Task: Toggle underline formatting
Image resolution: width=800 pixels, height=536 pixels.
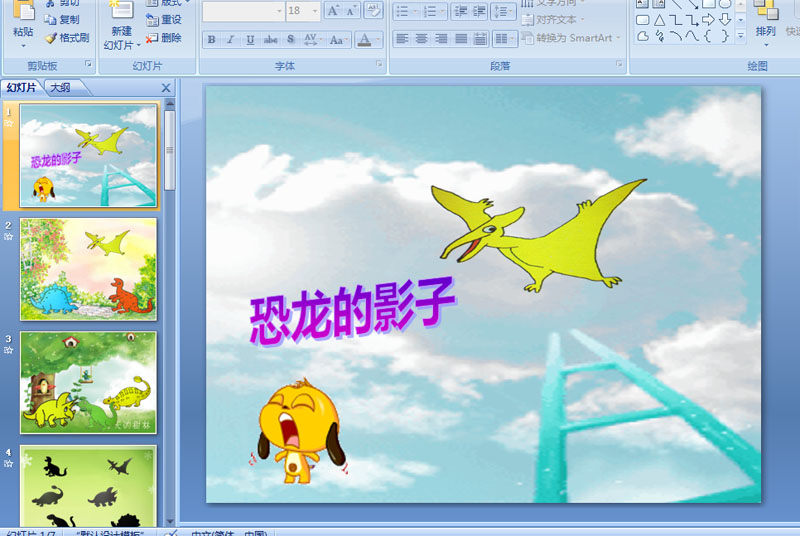Action: [251, 40]
